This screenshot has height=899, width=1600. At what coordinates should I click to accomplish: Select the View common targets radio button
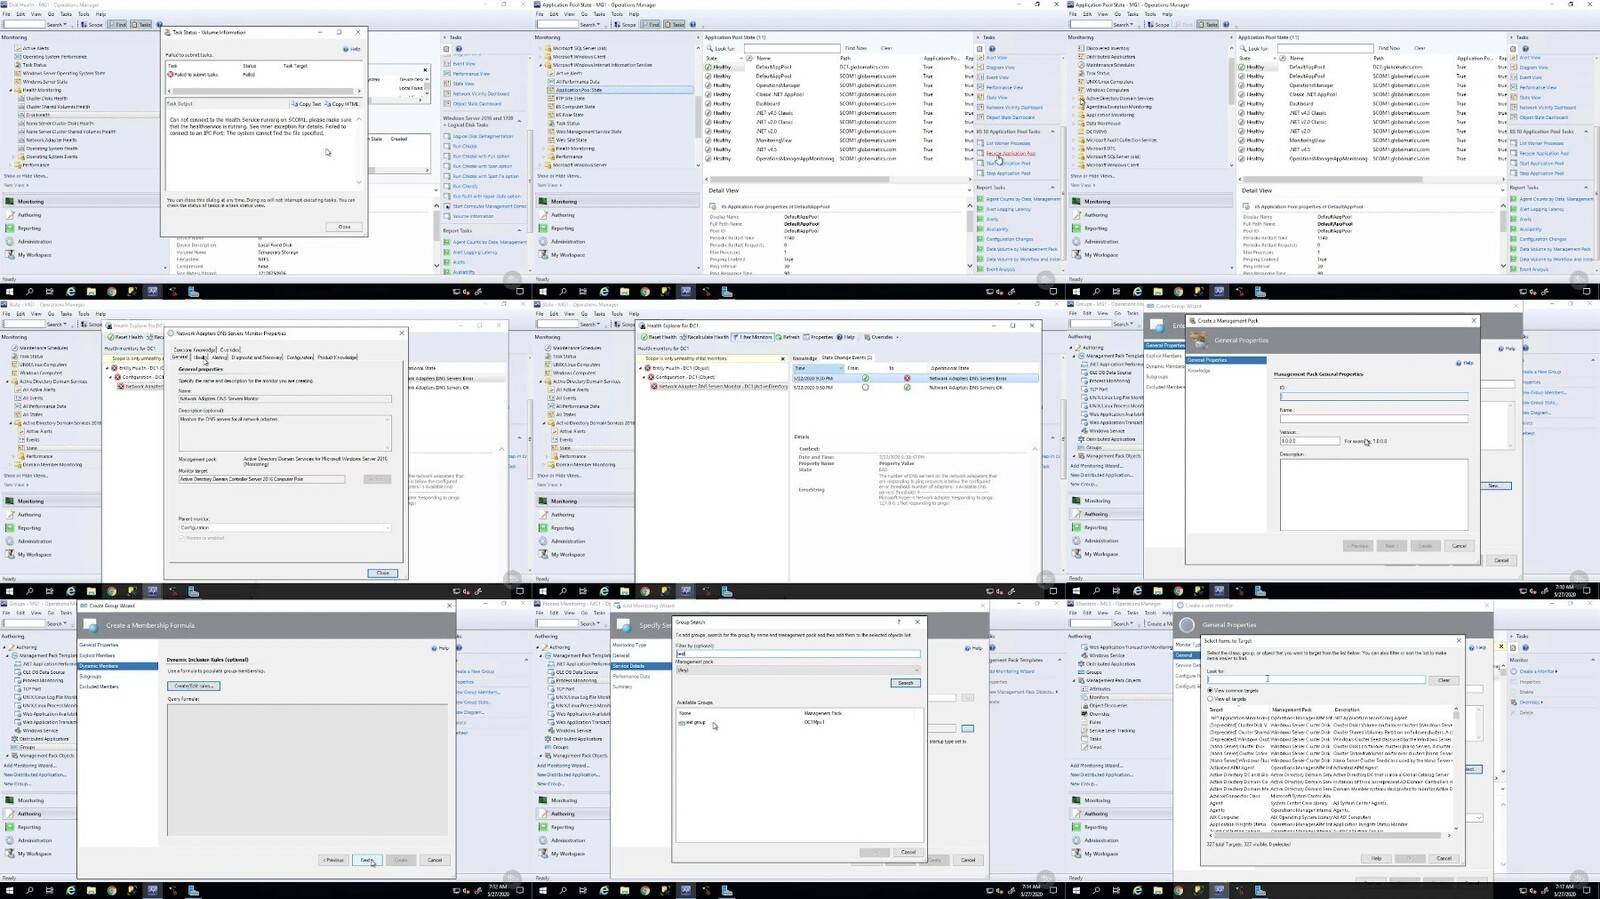[1210, 690]
